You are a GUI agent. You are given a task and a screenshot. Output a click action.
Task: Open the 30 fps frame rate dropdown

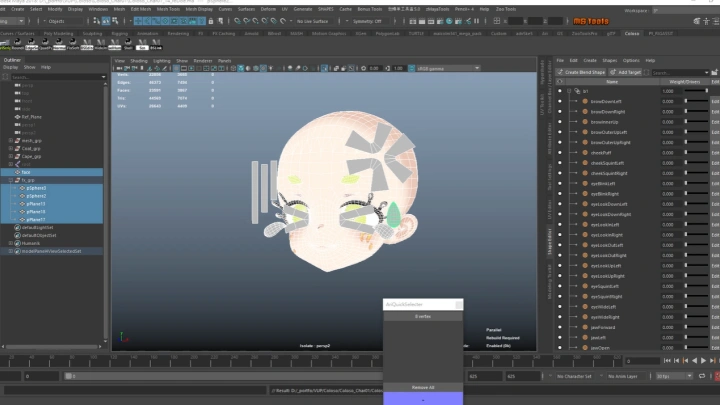pyautogui.click(x=674, y=376)
